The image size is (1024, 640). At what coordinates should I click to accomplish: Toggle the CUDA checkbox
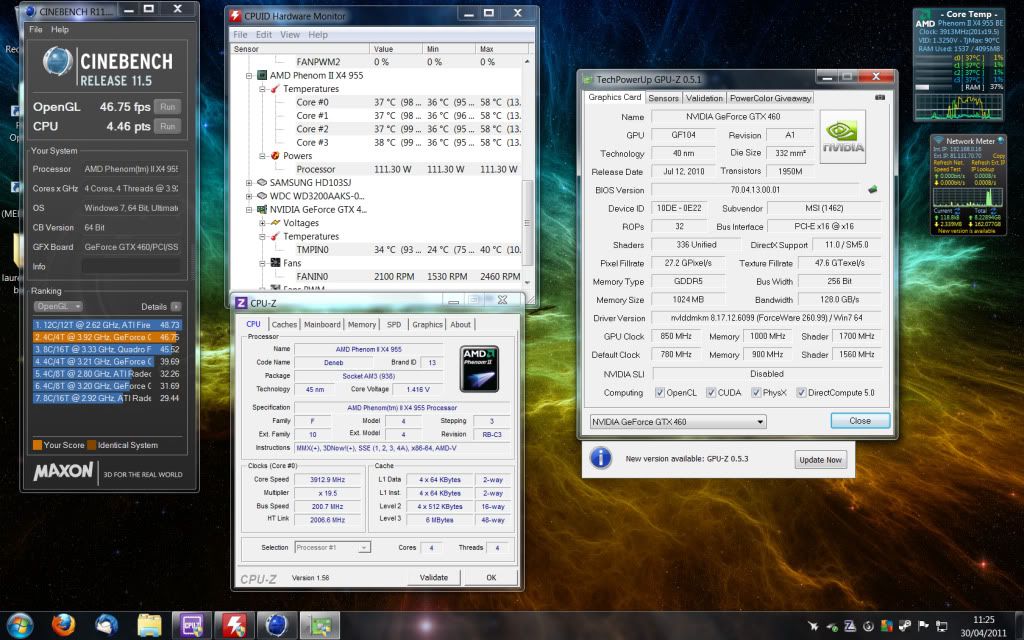(711, 393)
